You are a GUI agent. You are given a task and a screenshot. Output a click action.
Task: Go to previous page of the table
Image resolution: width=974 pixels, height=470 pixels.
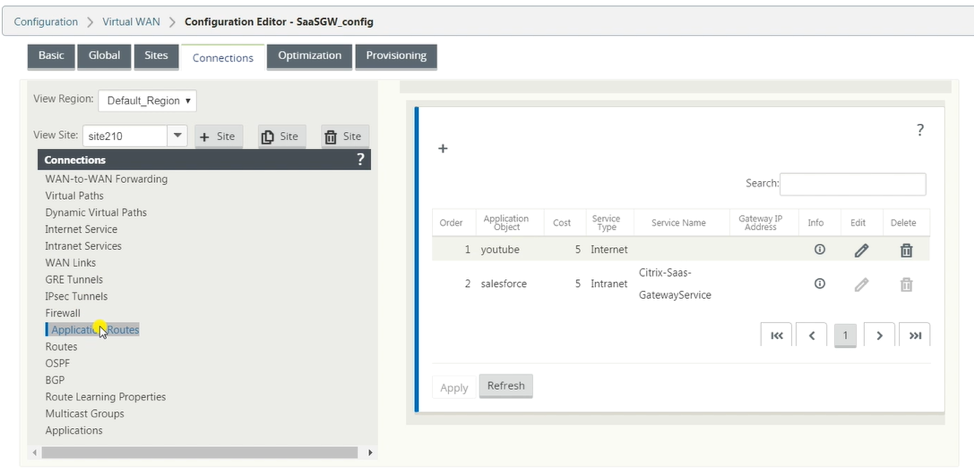(x=811, y=335)
